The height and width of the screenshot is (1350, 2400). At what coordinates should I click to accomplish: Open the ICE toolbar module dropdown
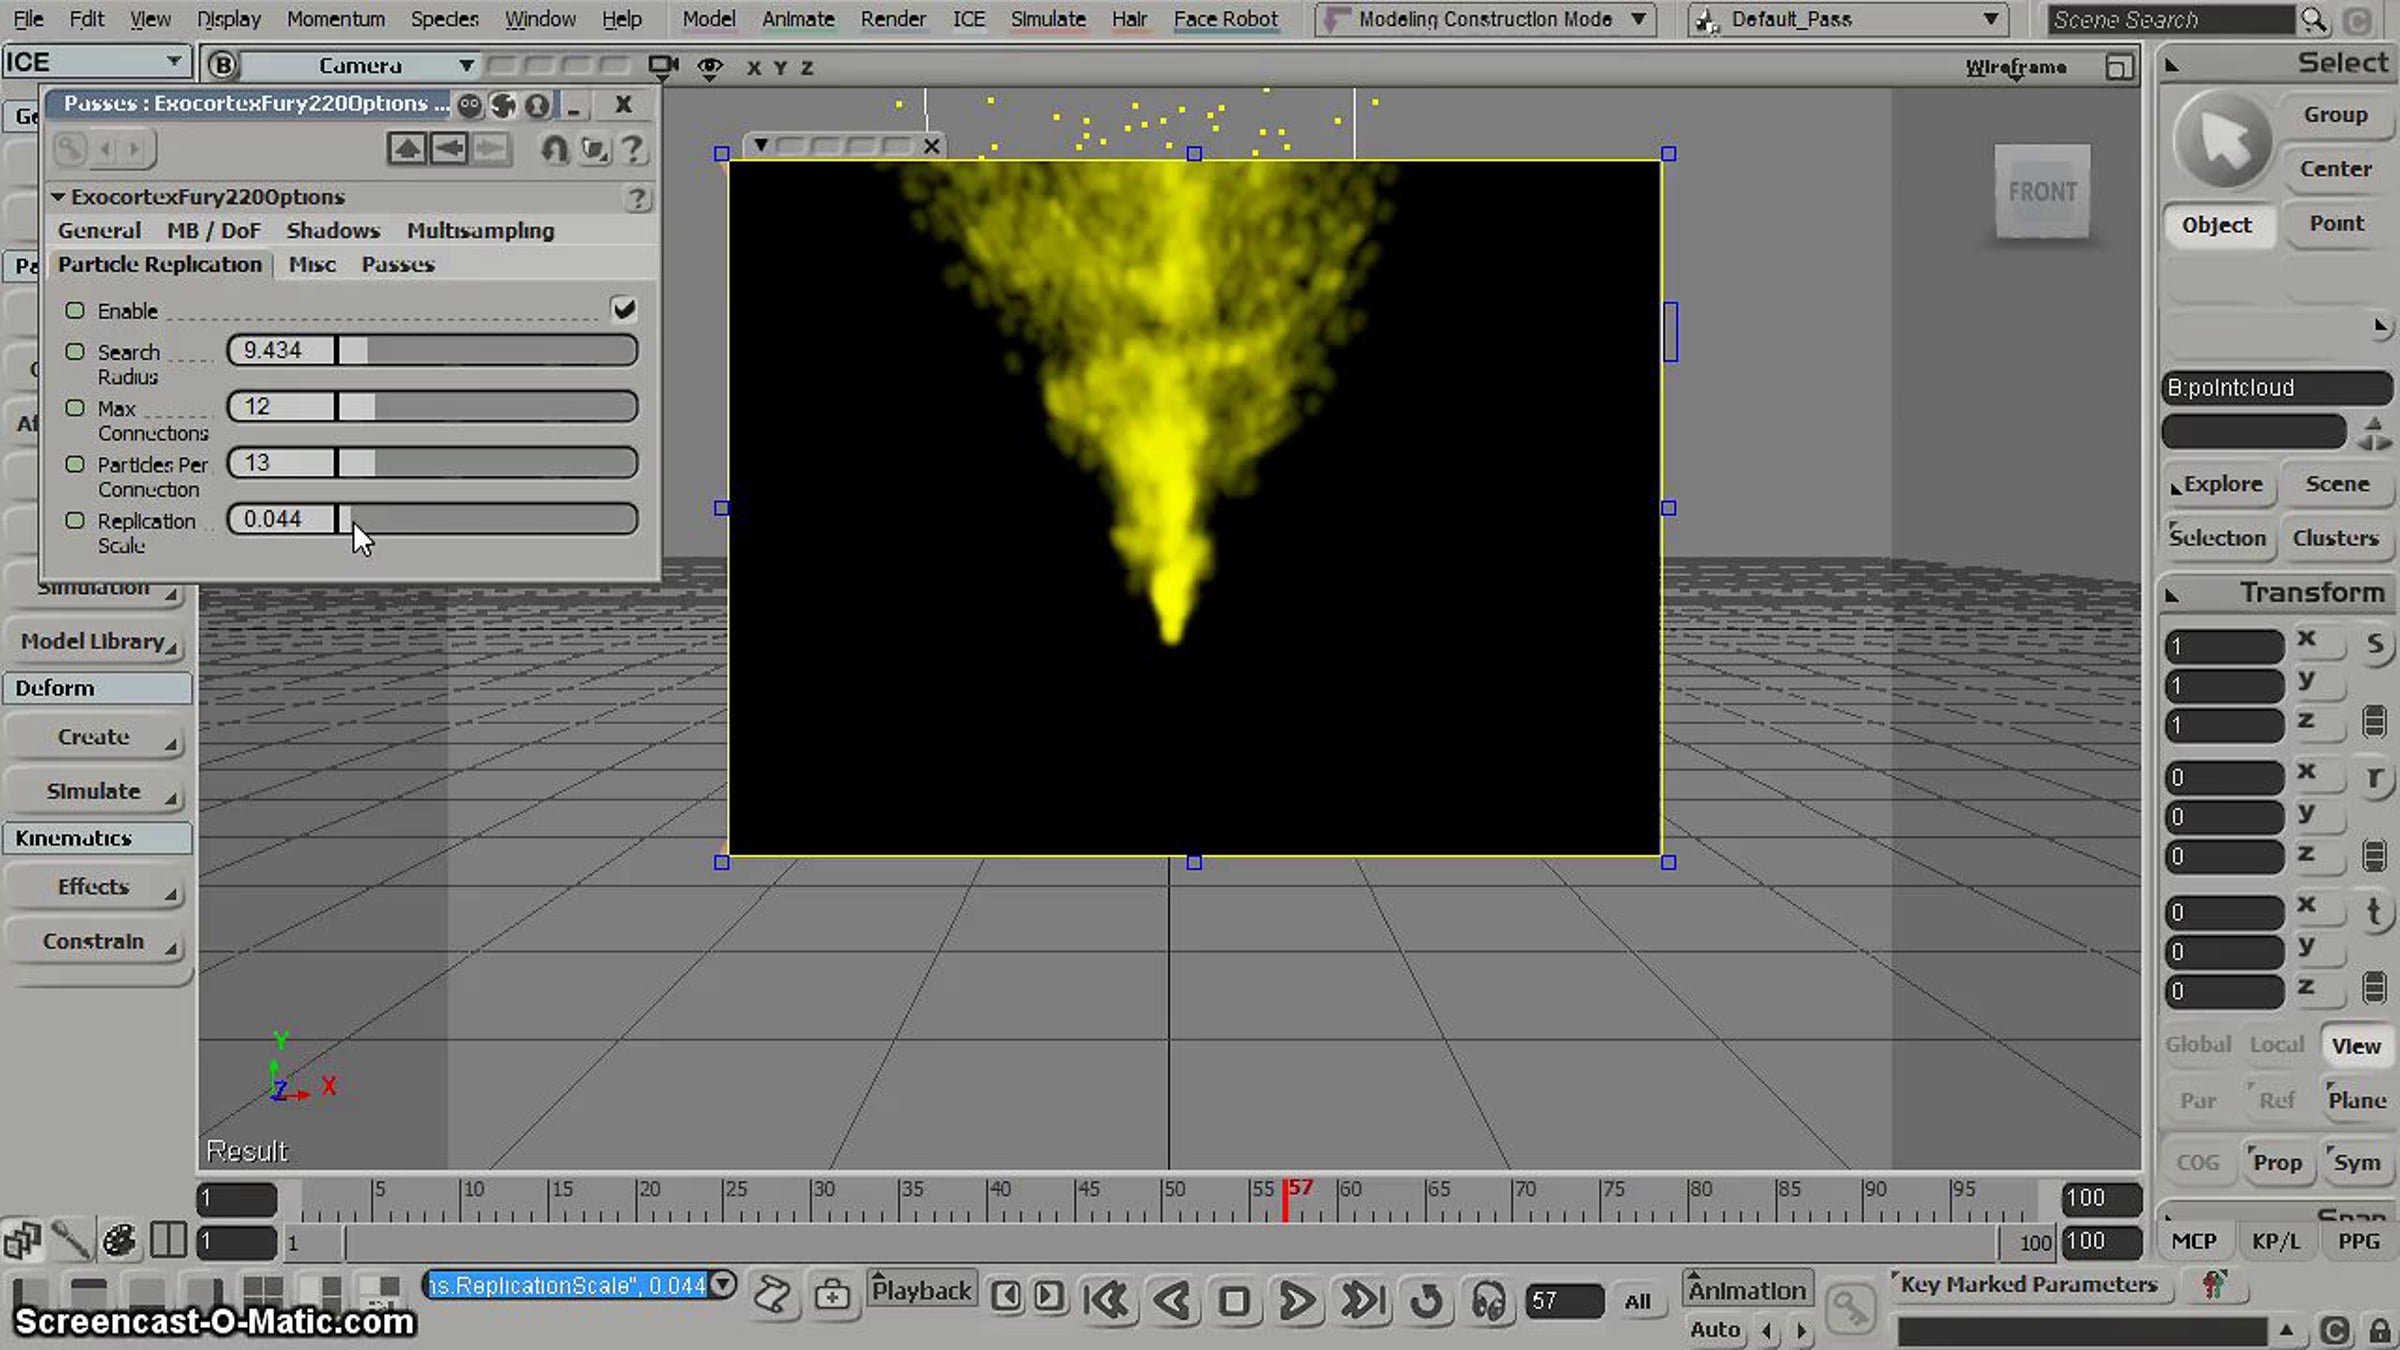pyautogui.click(x=95, y=62)
